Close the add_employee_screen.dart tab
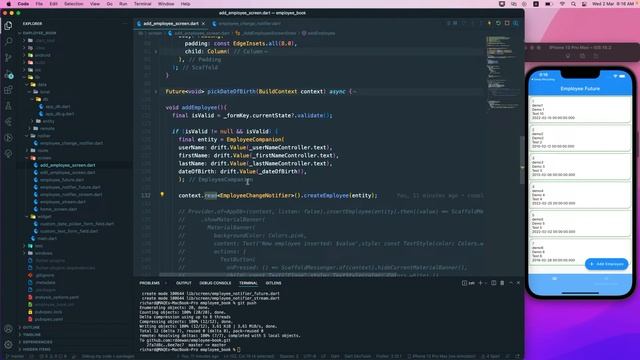The image size is (640, 360). (x=203, y=24)
